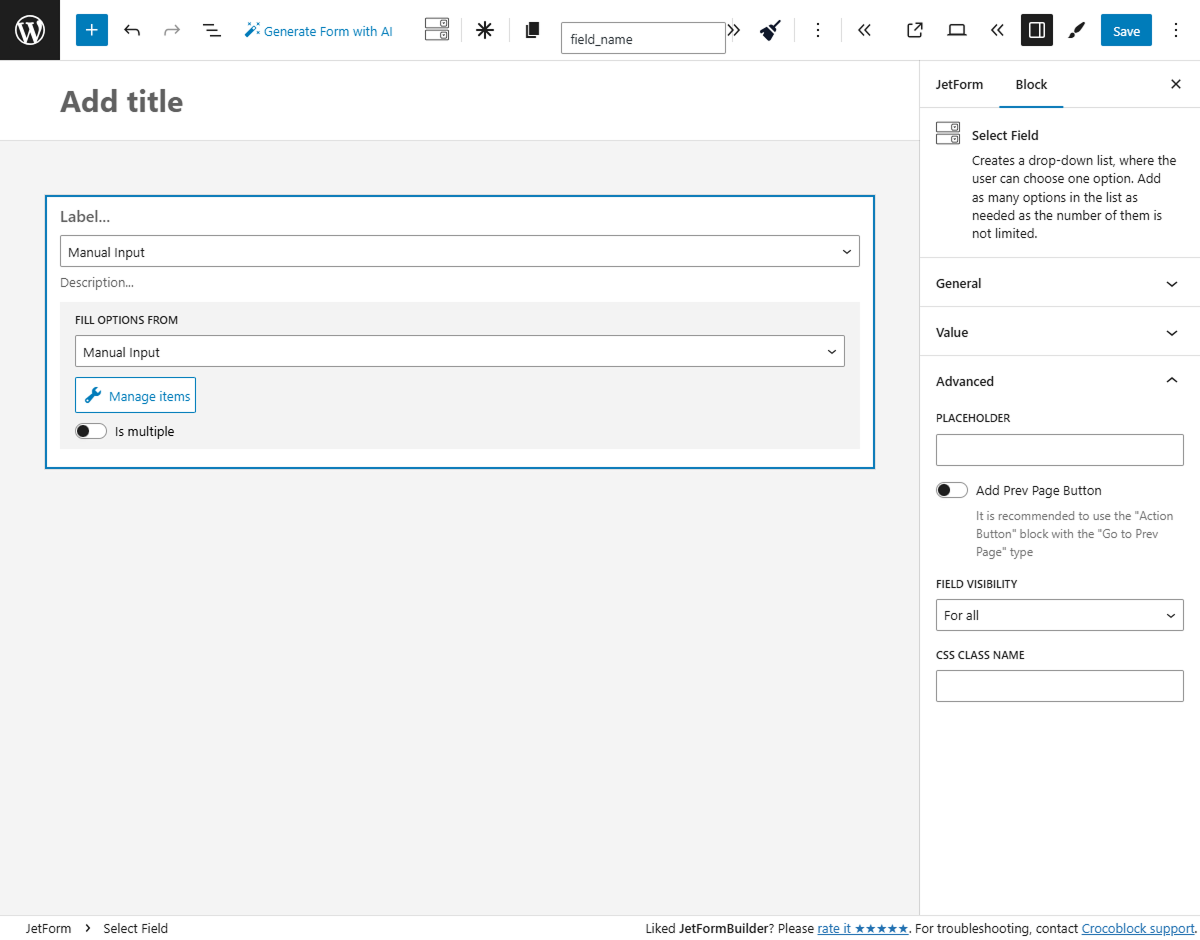Switch to the JetForm tab
This screenshot has width=1200, height=940.
[959, 84]
